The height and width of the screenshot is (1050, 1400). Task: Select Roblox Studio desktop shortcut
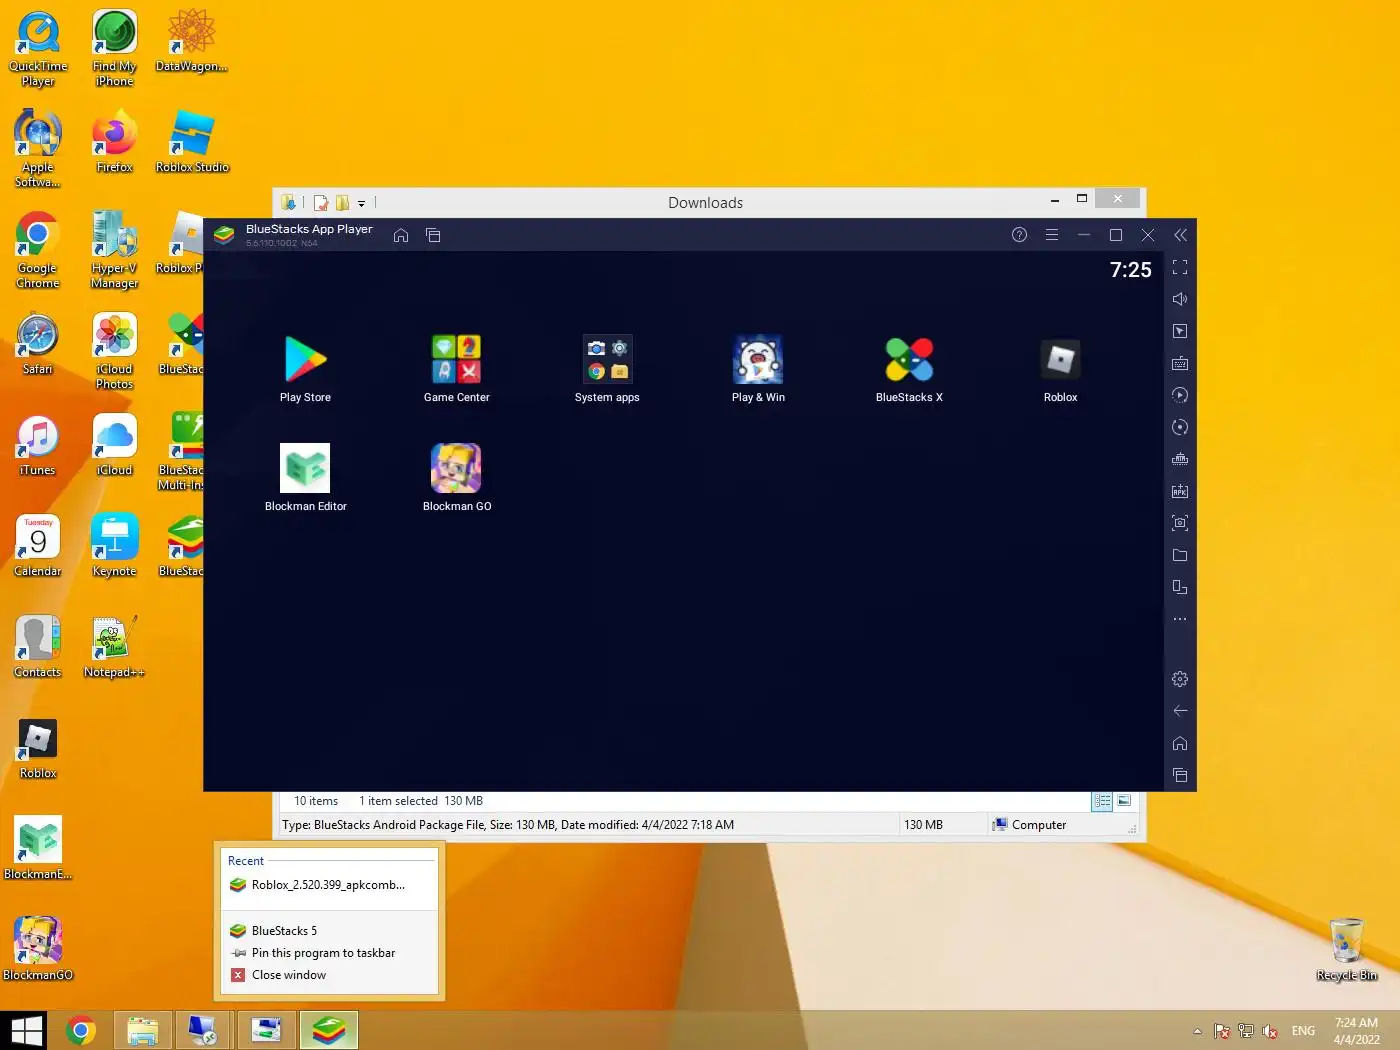(192, 143)
